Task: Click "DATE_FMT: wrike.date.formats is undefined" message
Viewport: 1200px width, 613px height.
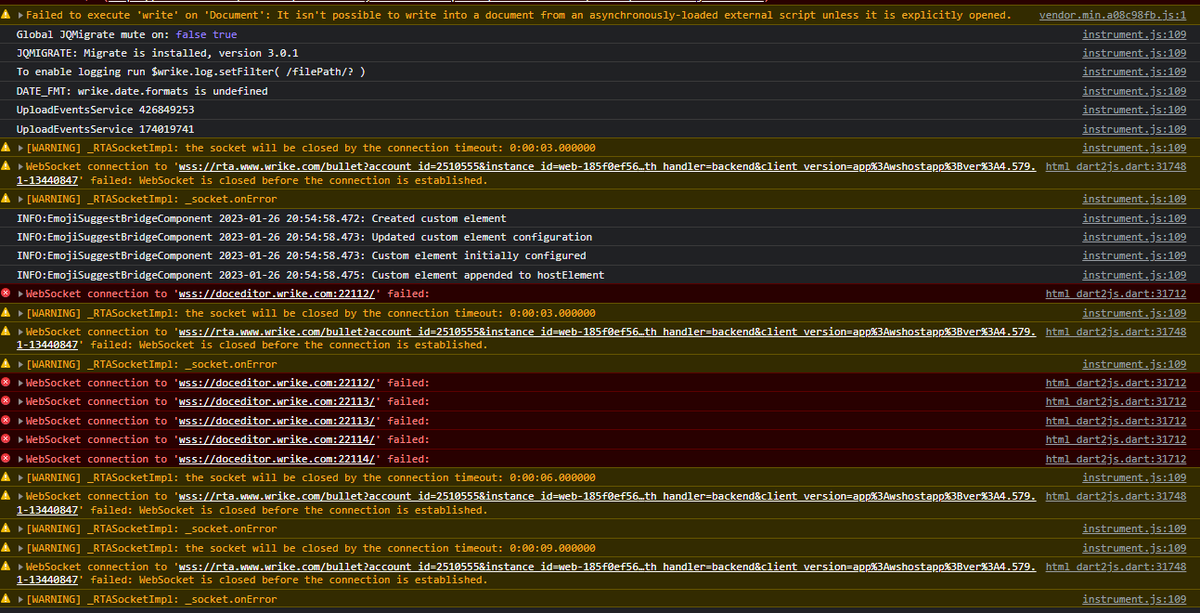Action: tap(142, 91)
